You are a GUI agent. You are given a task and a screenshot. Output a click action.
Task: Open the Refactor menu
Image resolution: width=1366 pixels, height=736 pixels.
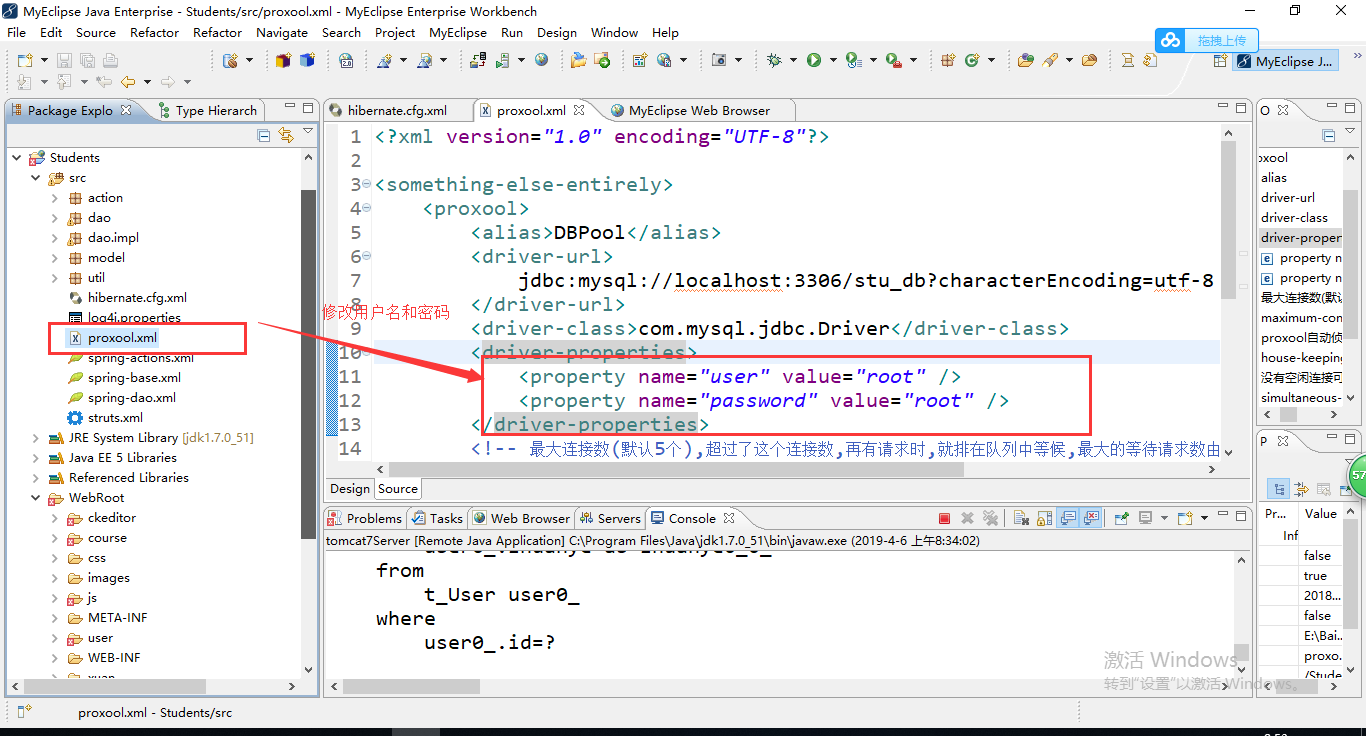click(x=154, y=32)
